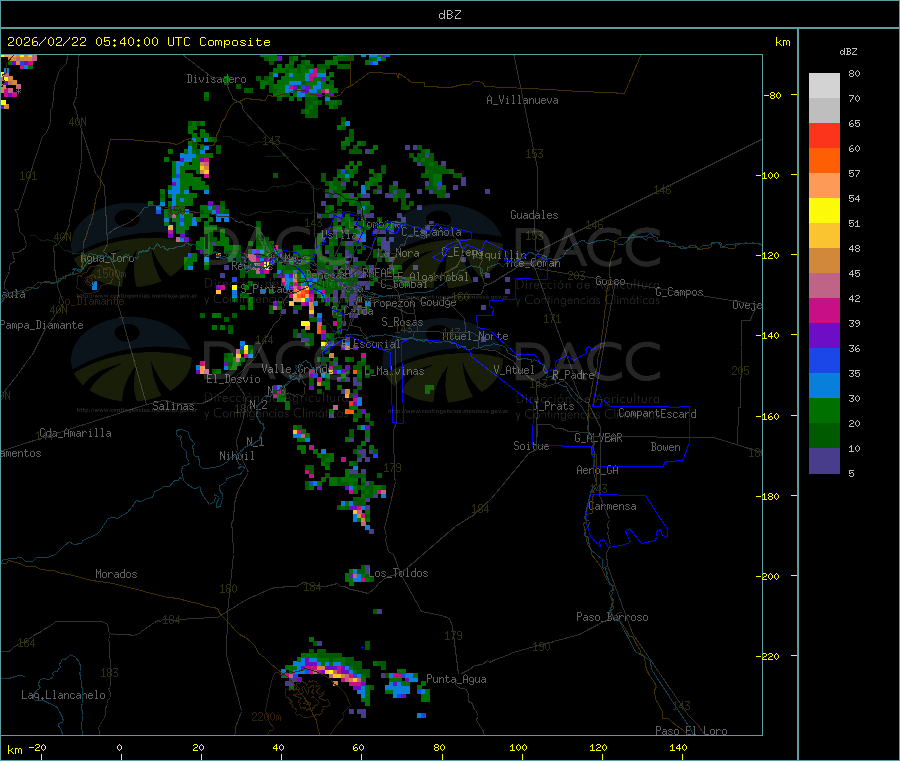
Task: Select the Soitue place label
Action: coord(531,446)
